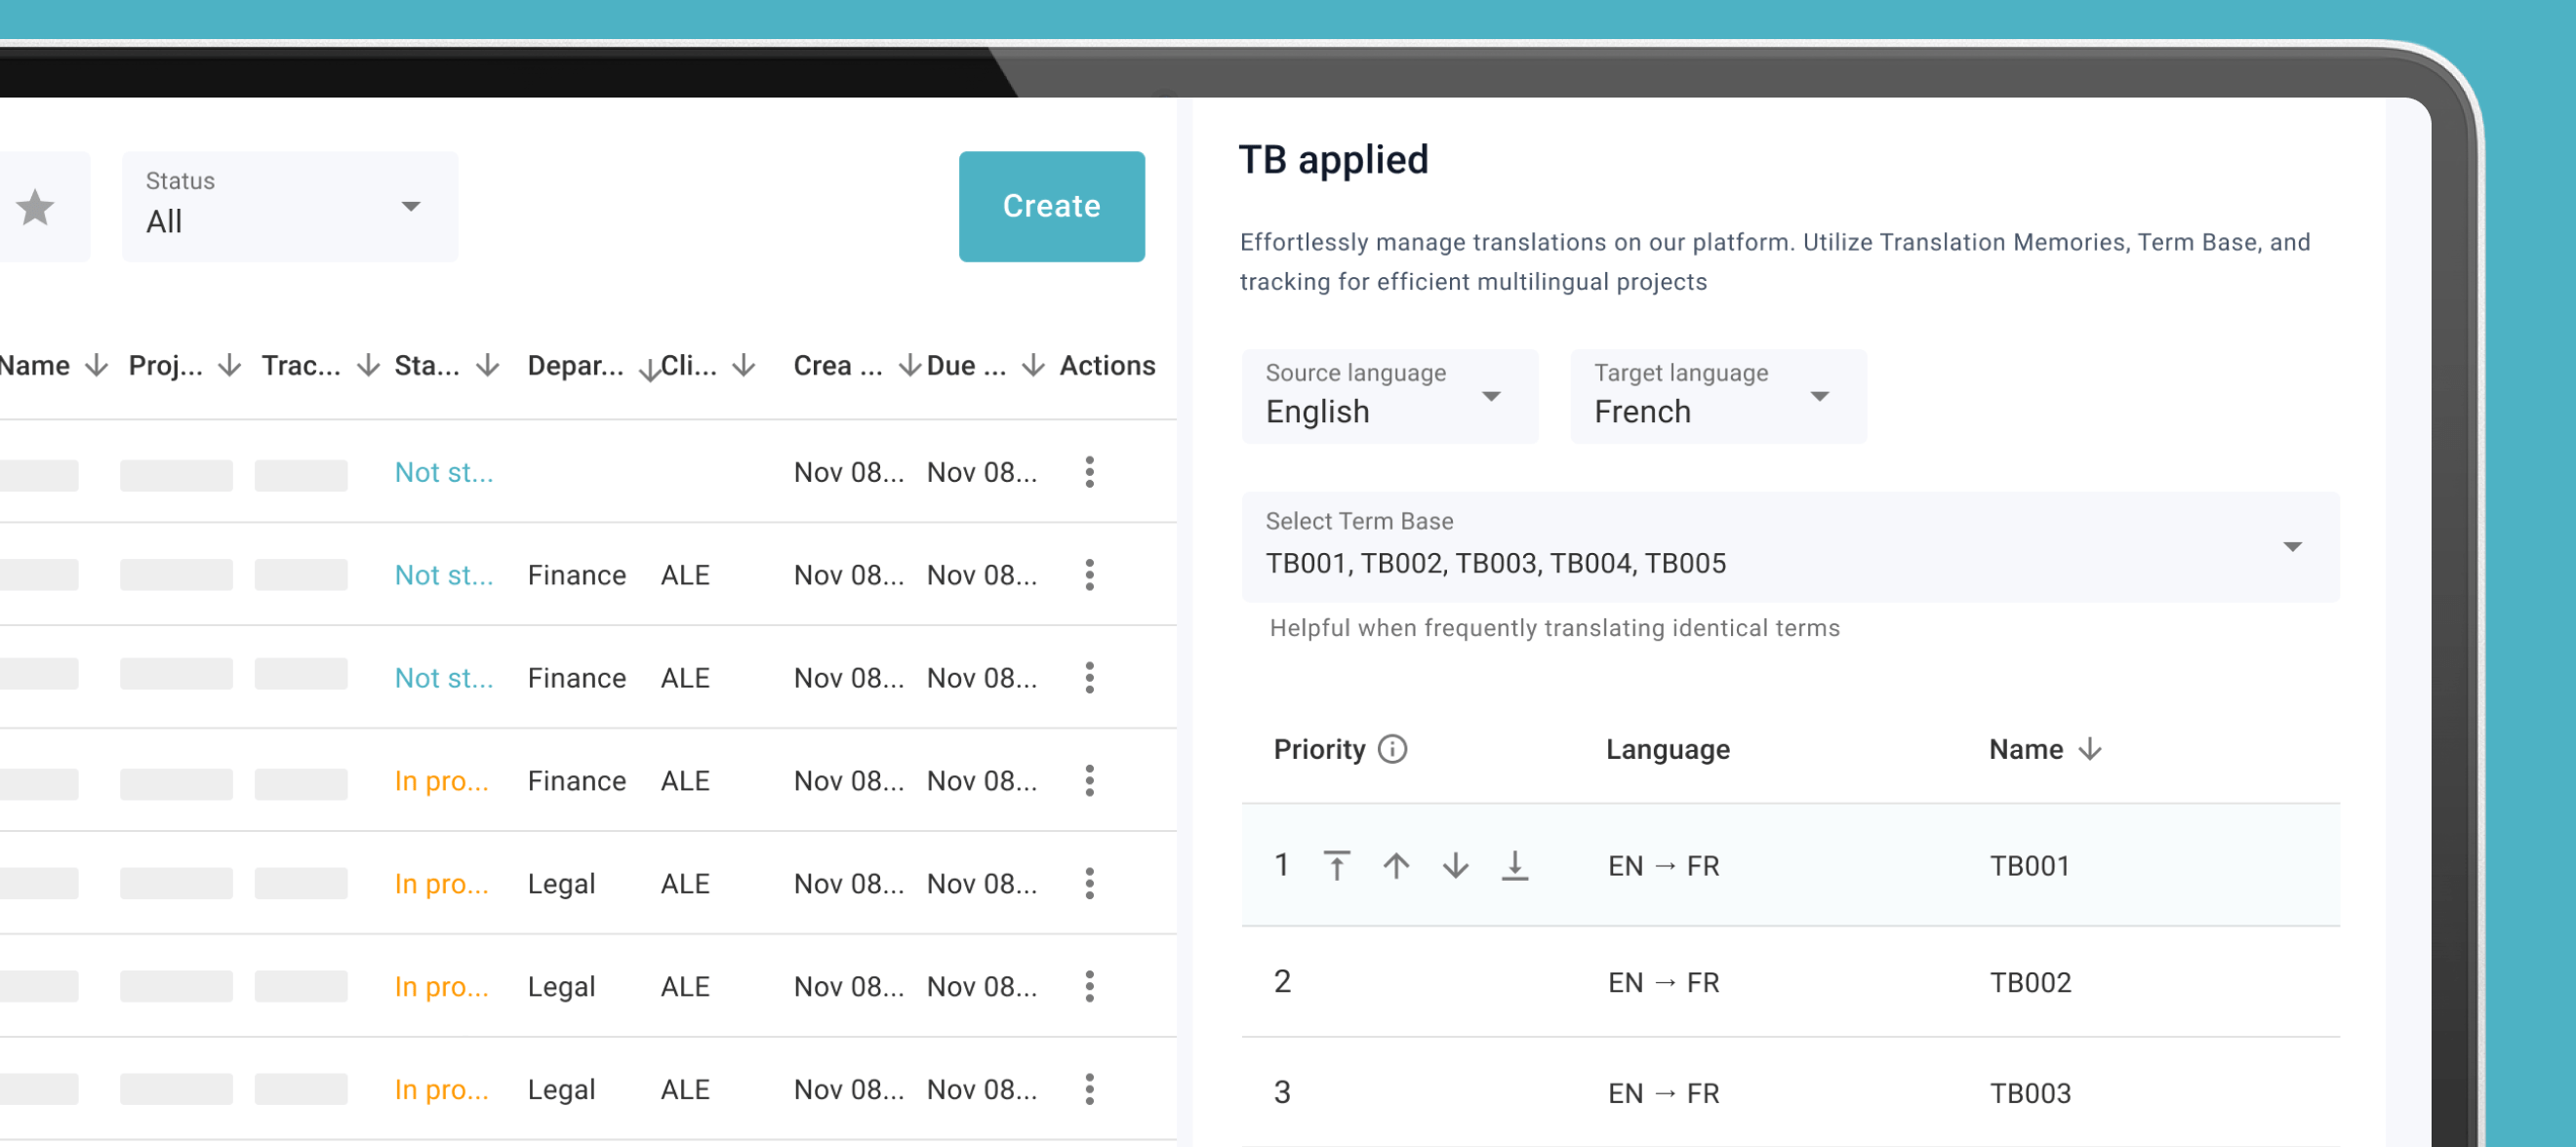The width and height of the screenshot is (2576, 1147).
Task: Open the Status filter dropdown
Action: (x=411, y=206)
